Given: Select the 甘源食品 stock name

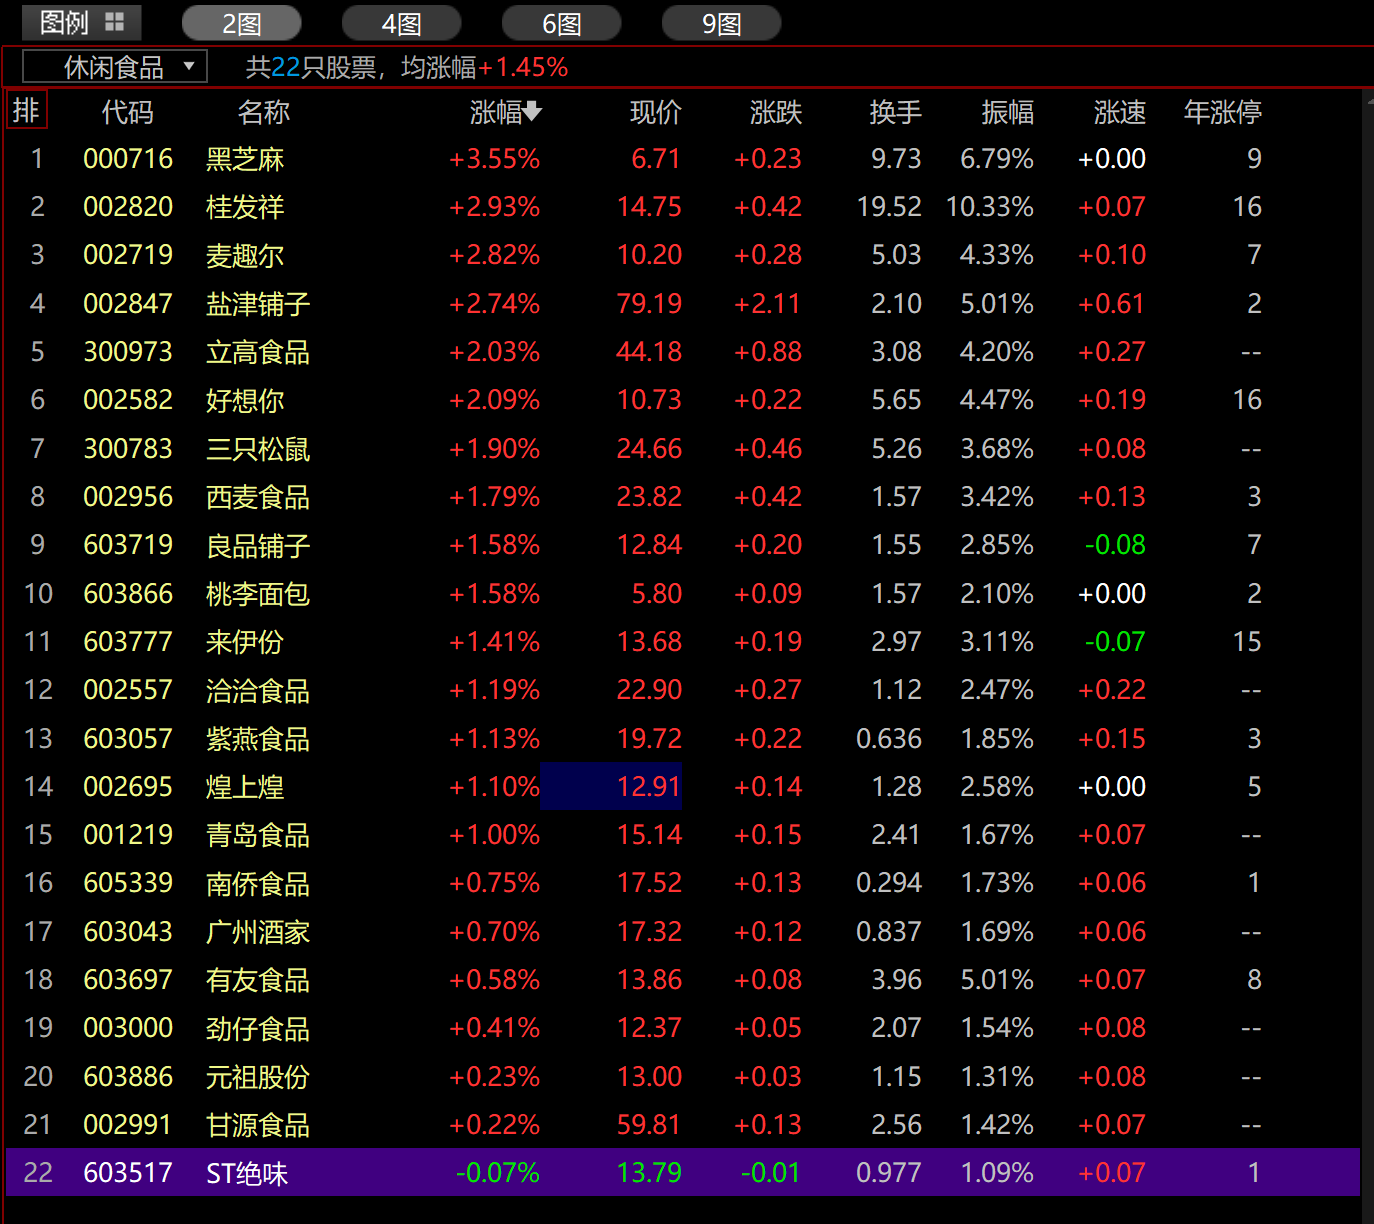Looking at the screenshot, I should click(x=258, y=1125).
